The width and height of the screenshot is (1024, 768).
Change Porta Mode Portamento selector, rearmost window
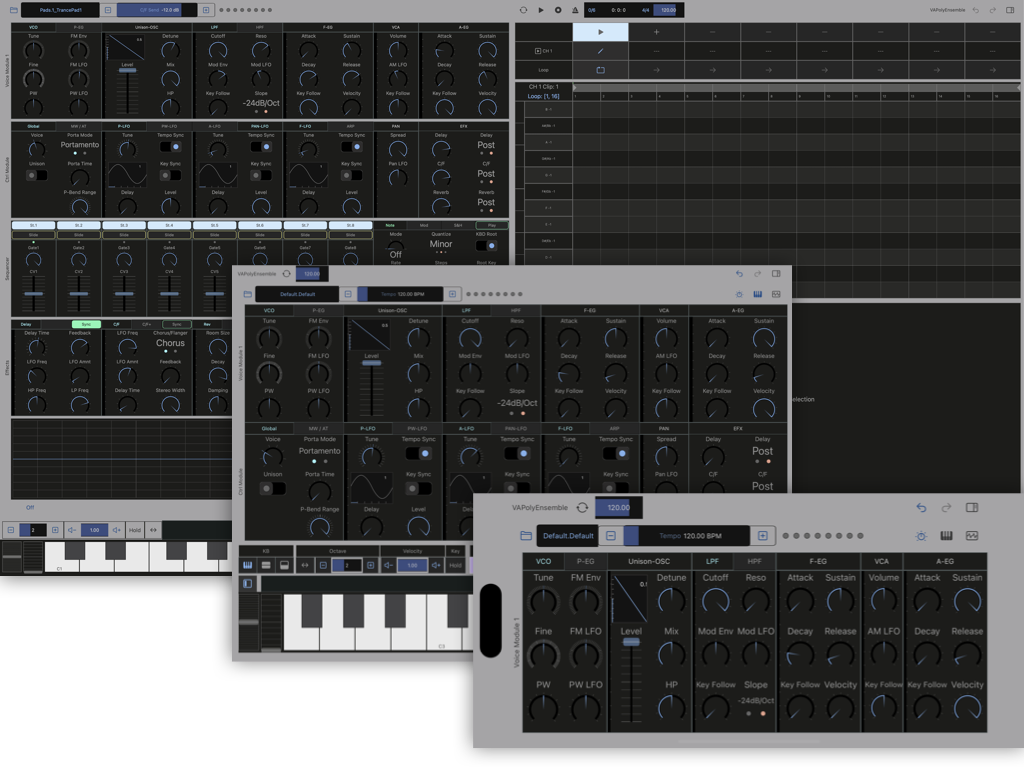click(80, 145)
